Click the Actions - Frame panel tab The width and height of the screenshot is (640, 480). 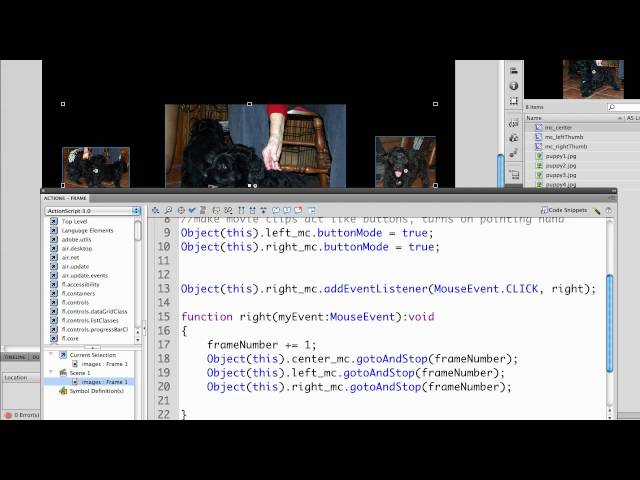(65, 198)
